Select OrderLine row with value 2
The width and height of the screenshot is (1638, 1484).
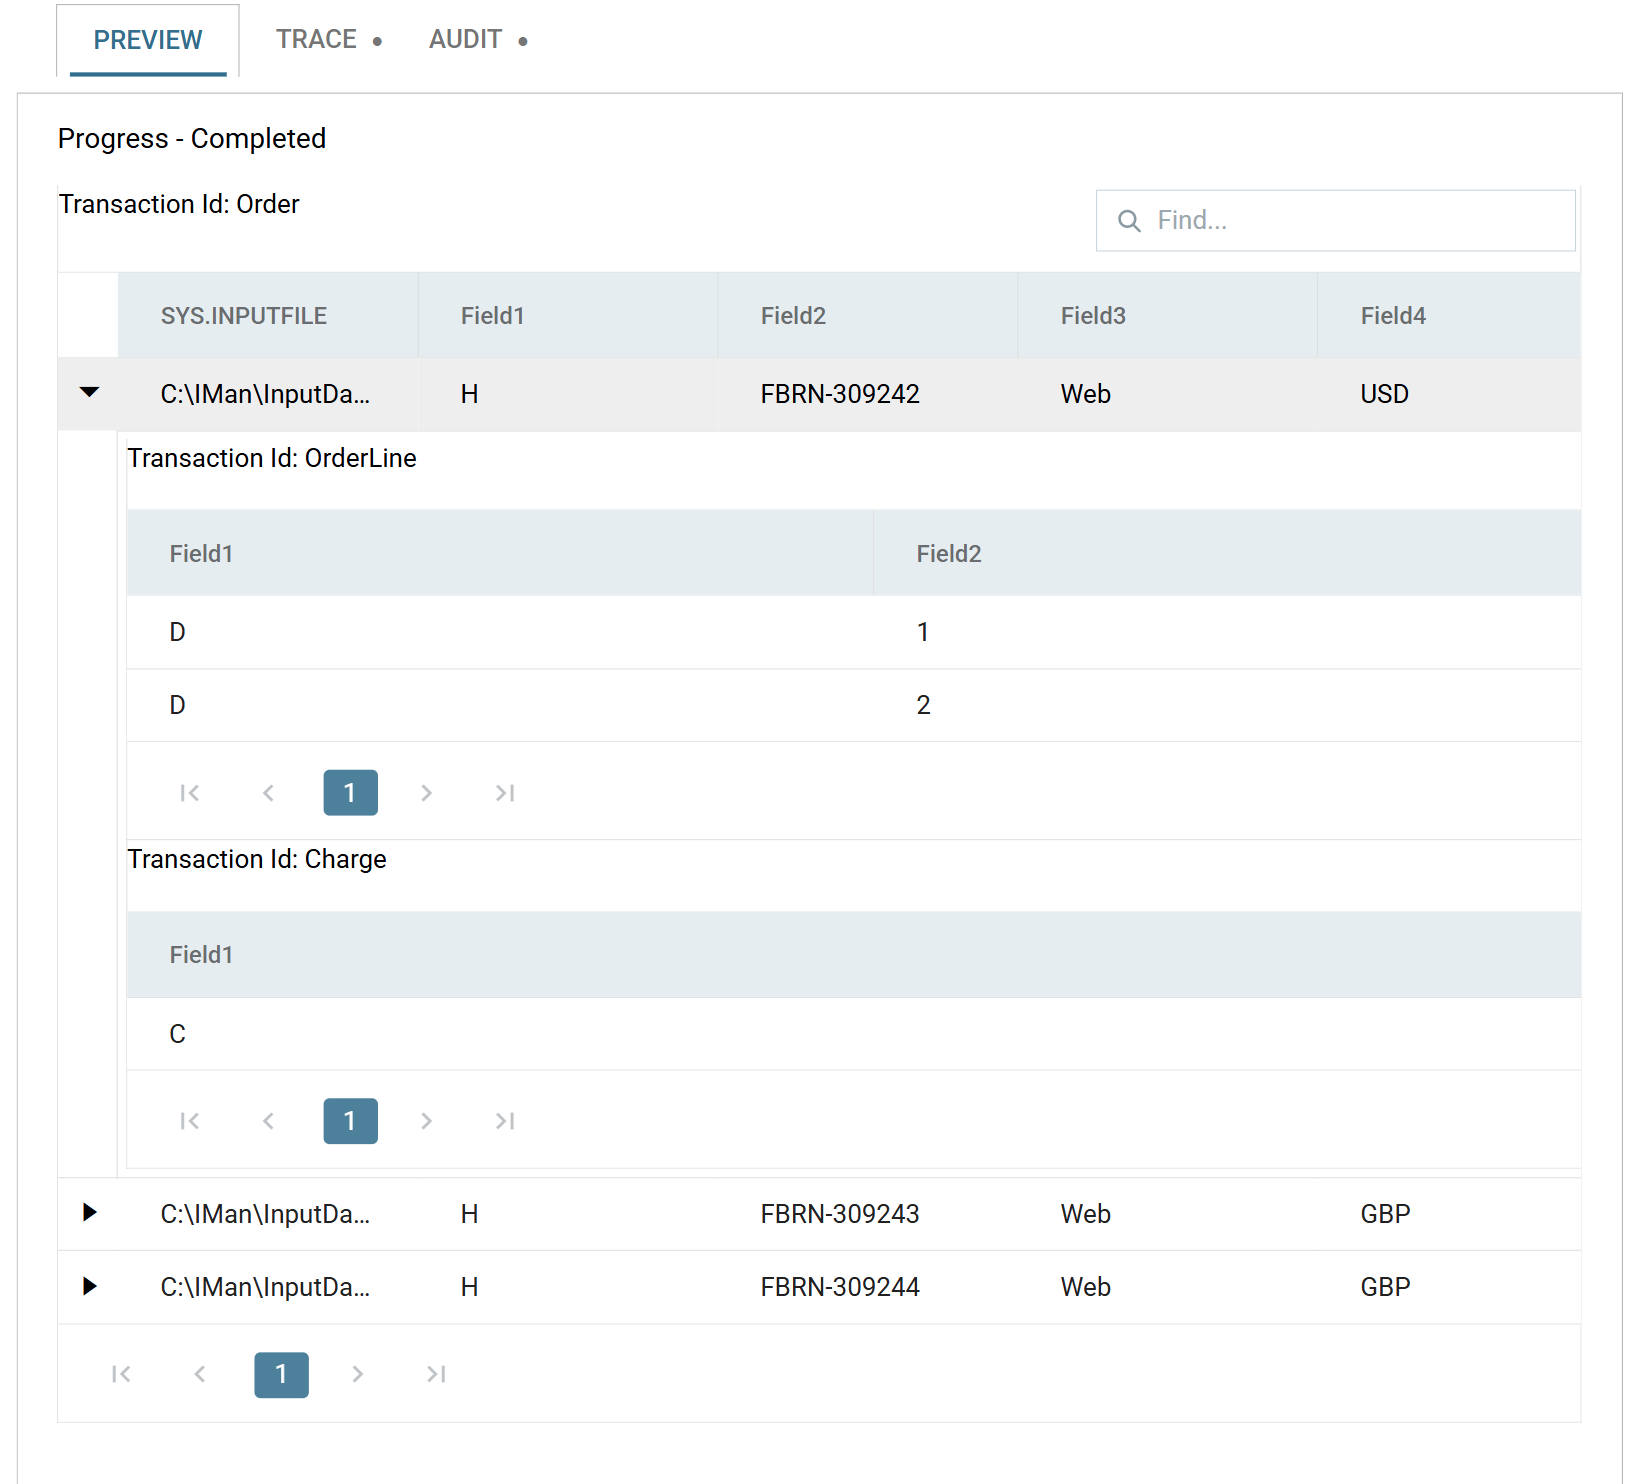(854, 705)
